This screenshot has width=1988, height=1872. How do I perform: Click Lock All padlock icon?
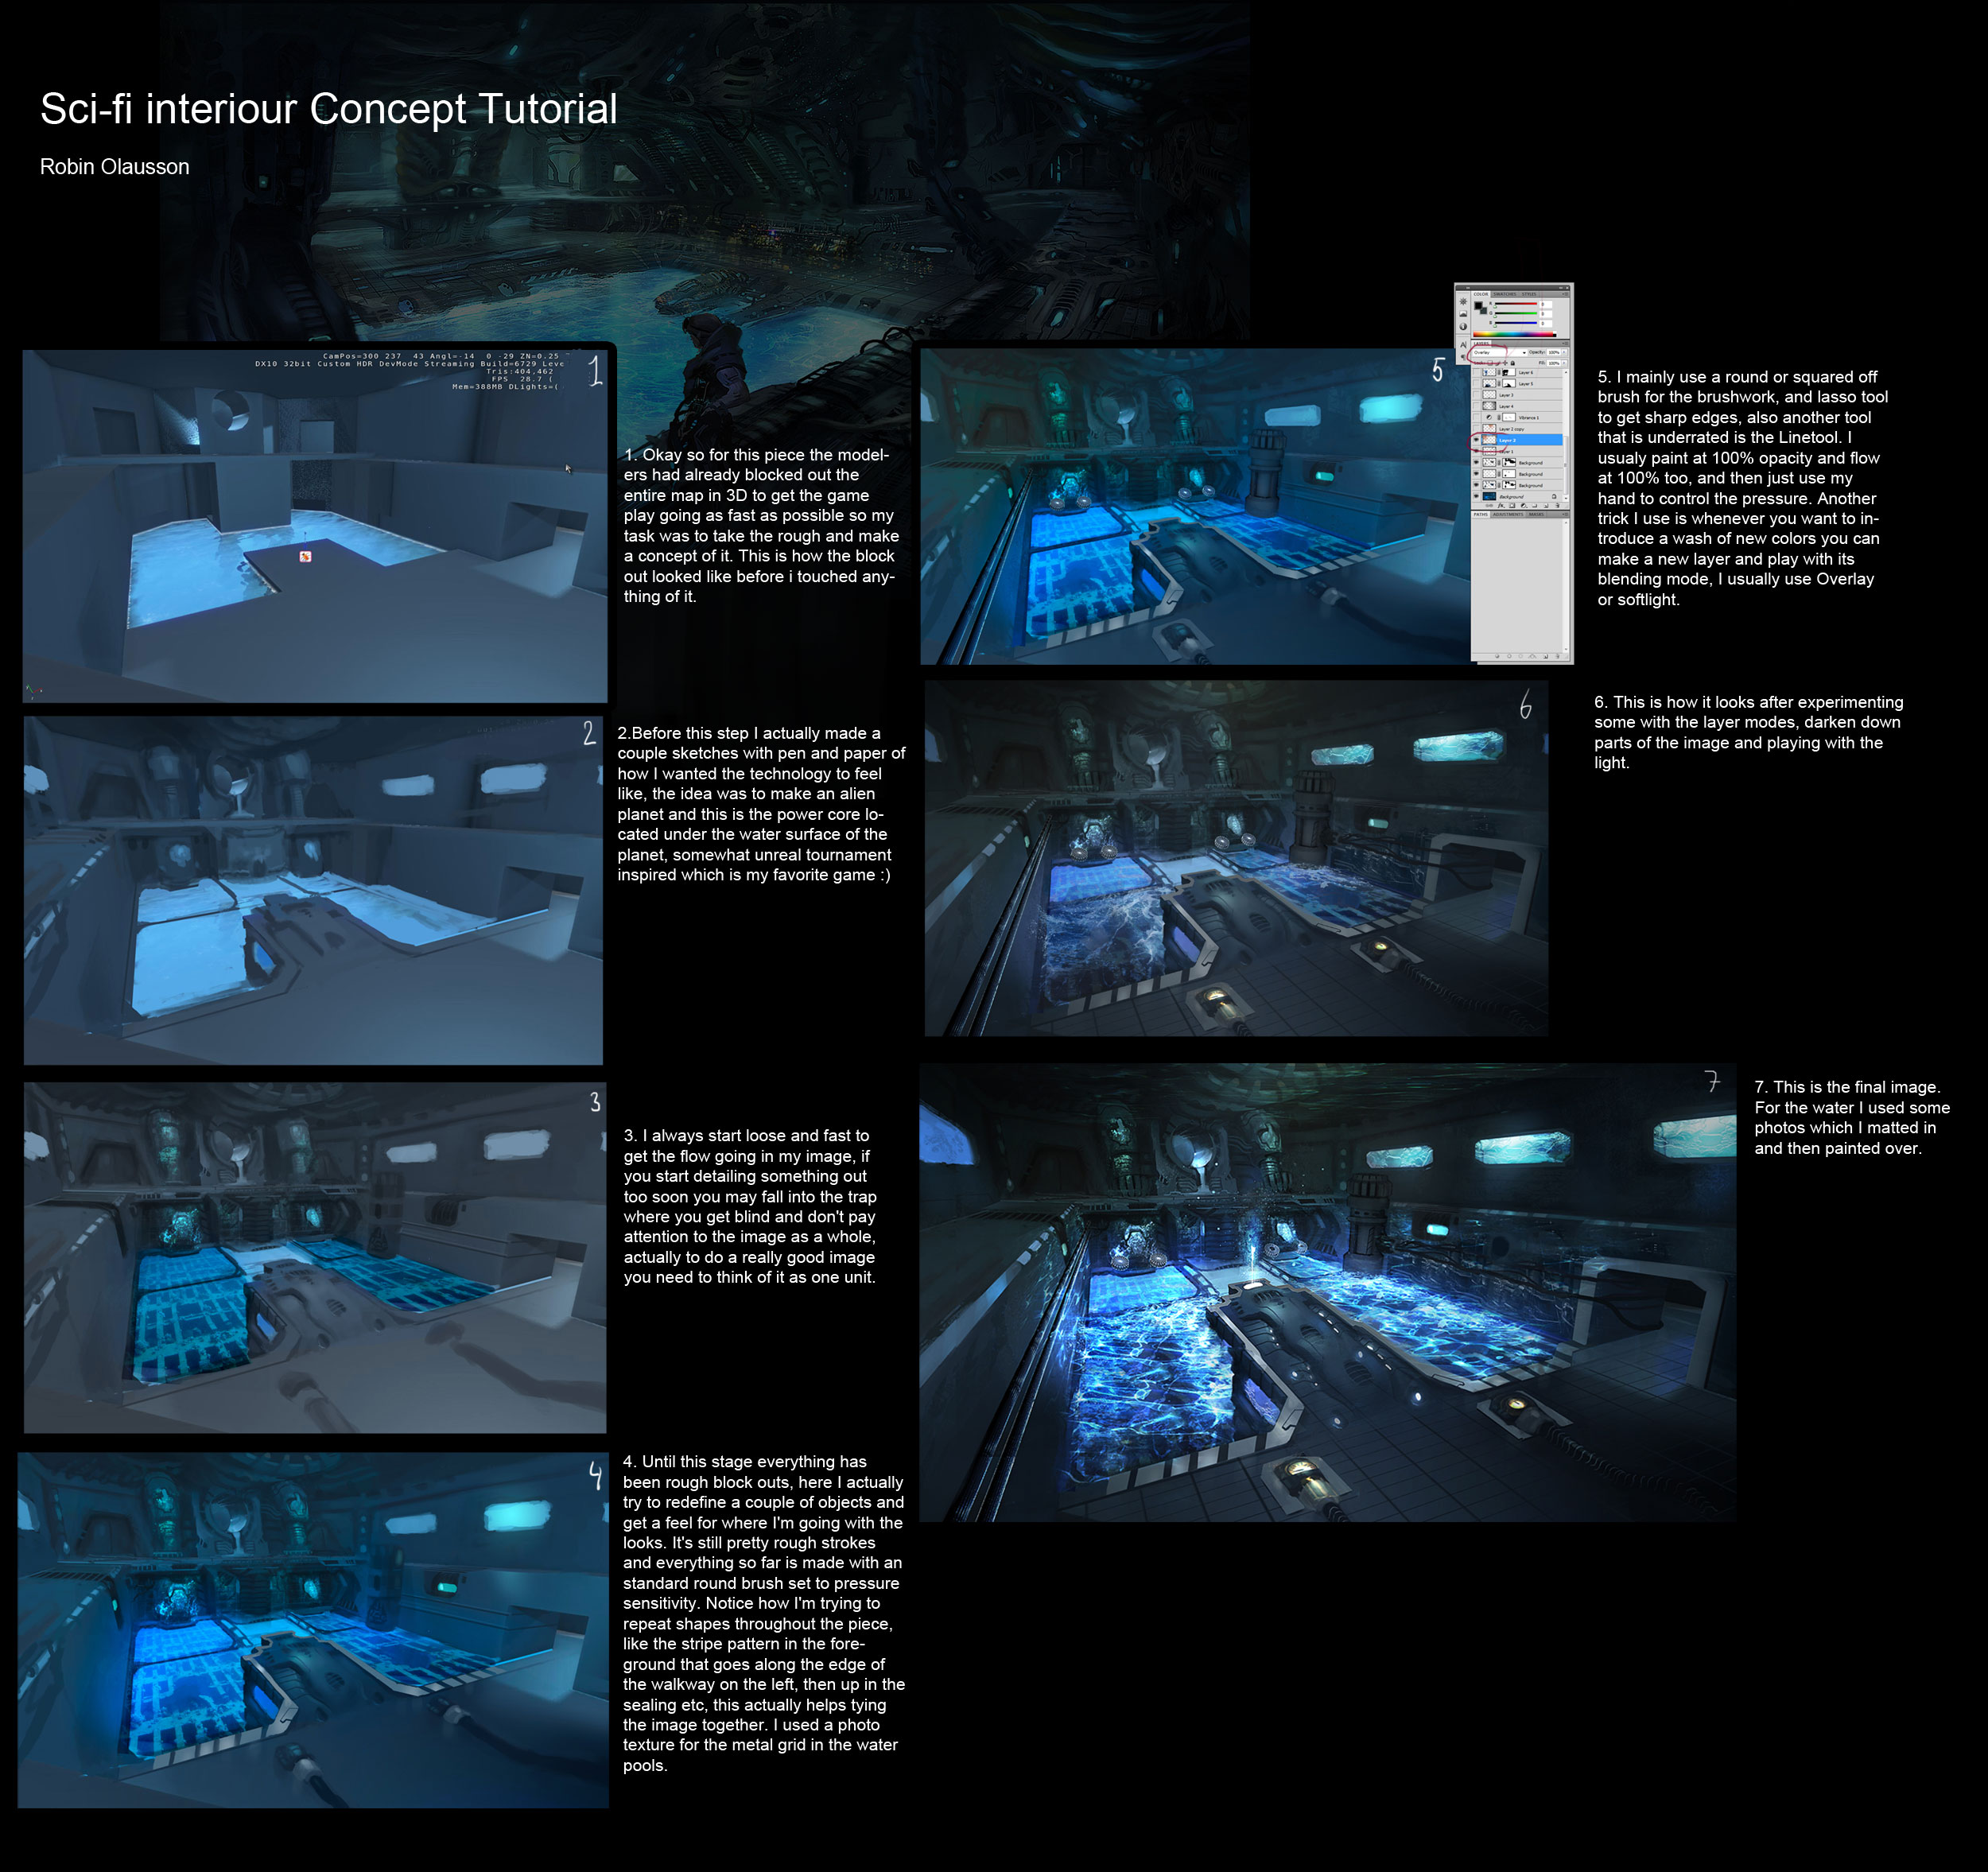[1513, 363]
